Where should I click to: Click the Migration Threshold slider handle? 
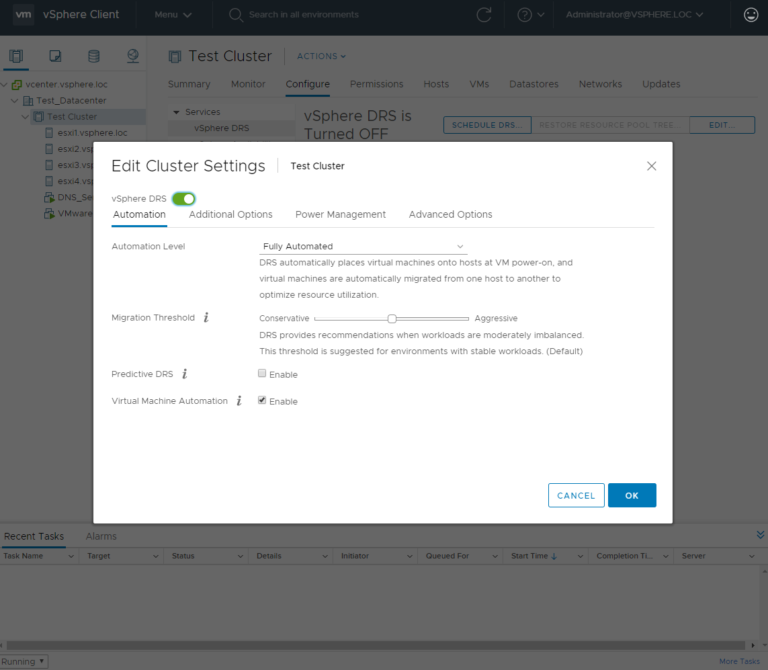(x=392, y=319)
